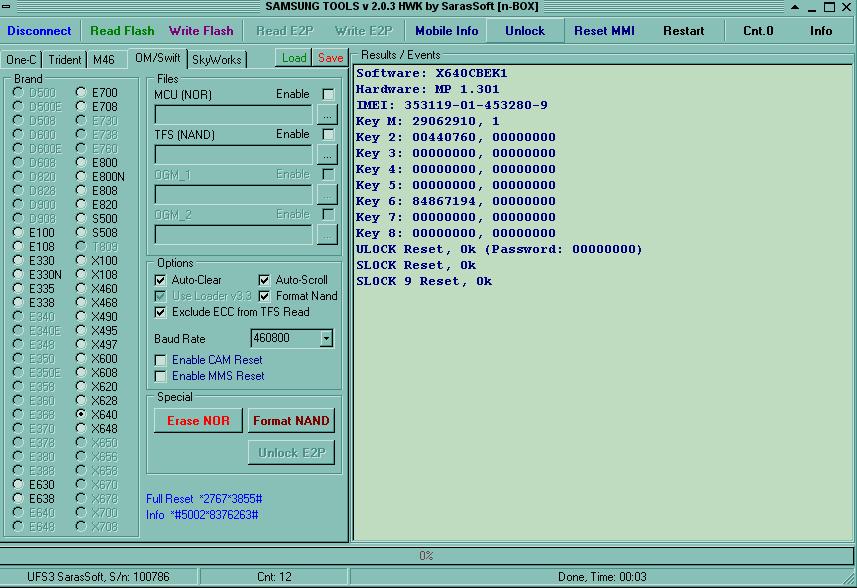Toggle Exclude ECC from TFS Read
This screenshot has height=588, width=857.
pyautogui.click(x=160, y=312)
